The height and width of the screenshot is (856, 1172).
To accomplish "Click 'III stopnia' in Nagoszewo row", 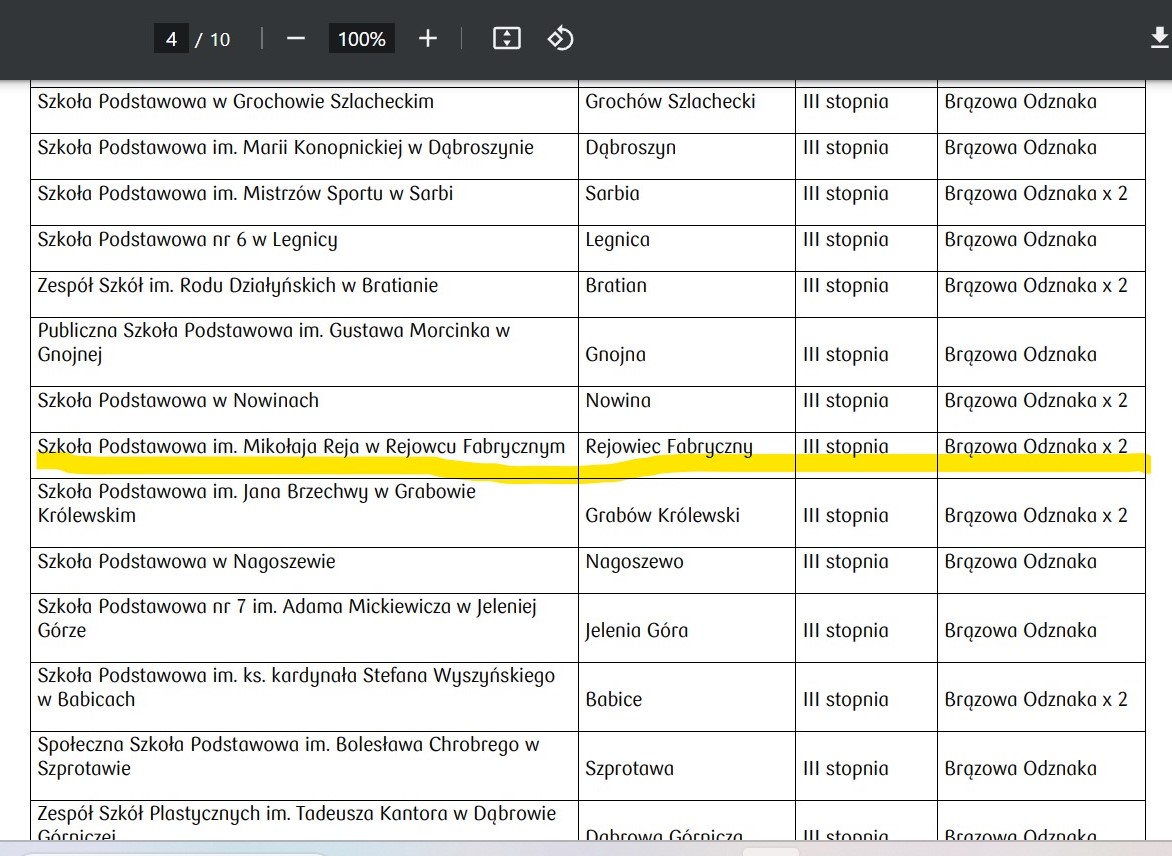I will coord(845,562).
